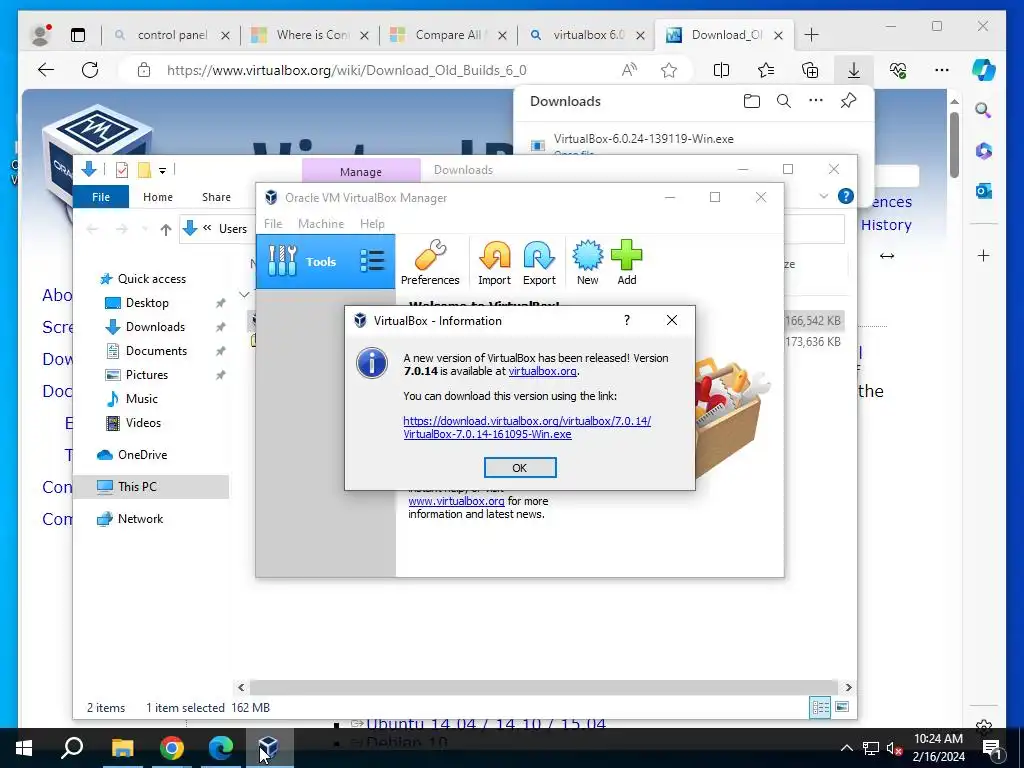Screen dimensions: 1024x768
Task: Open File Explorer from the taskbar
Action: point(122,748)
